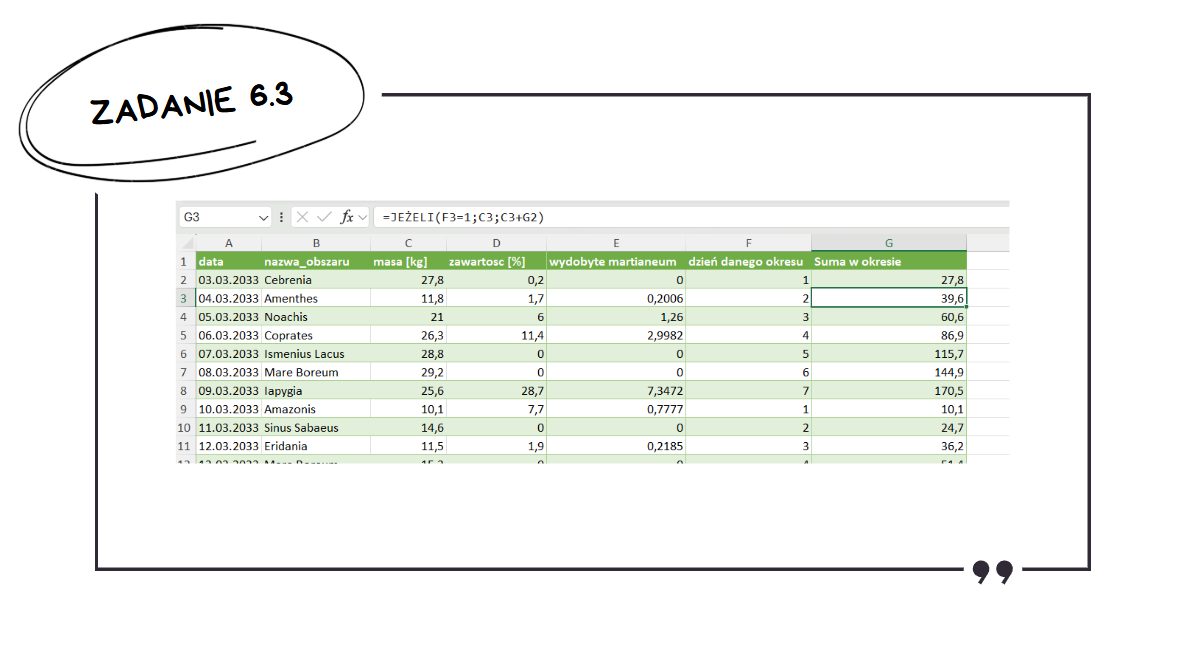Select cell "Coprates"
1180x663 pixels.
point(316,336)
